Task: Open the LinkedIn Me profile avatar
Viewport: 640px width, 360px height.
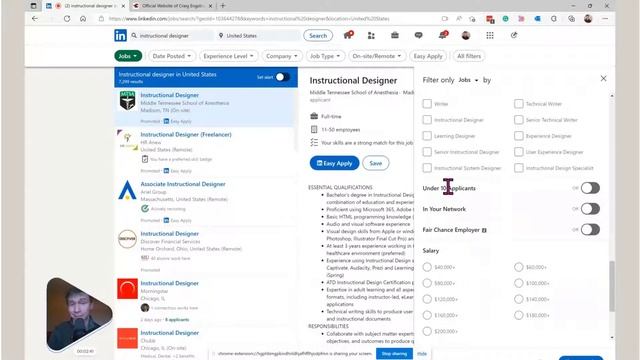Action: pyautogui.click(x=466, y=36)
